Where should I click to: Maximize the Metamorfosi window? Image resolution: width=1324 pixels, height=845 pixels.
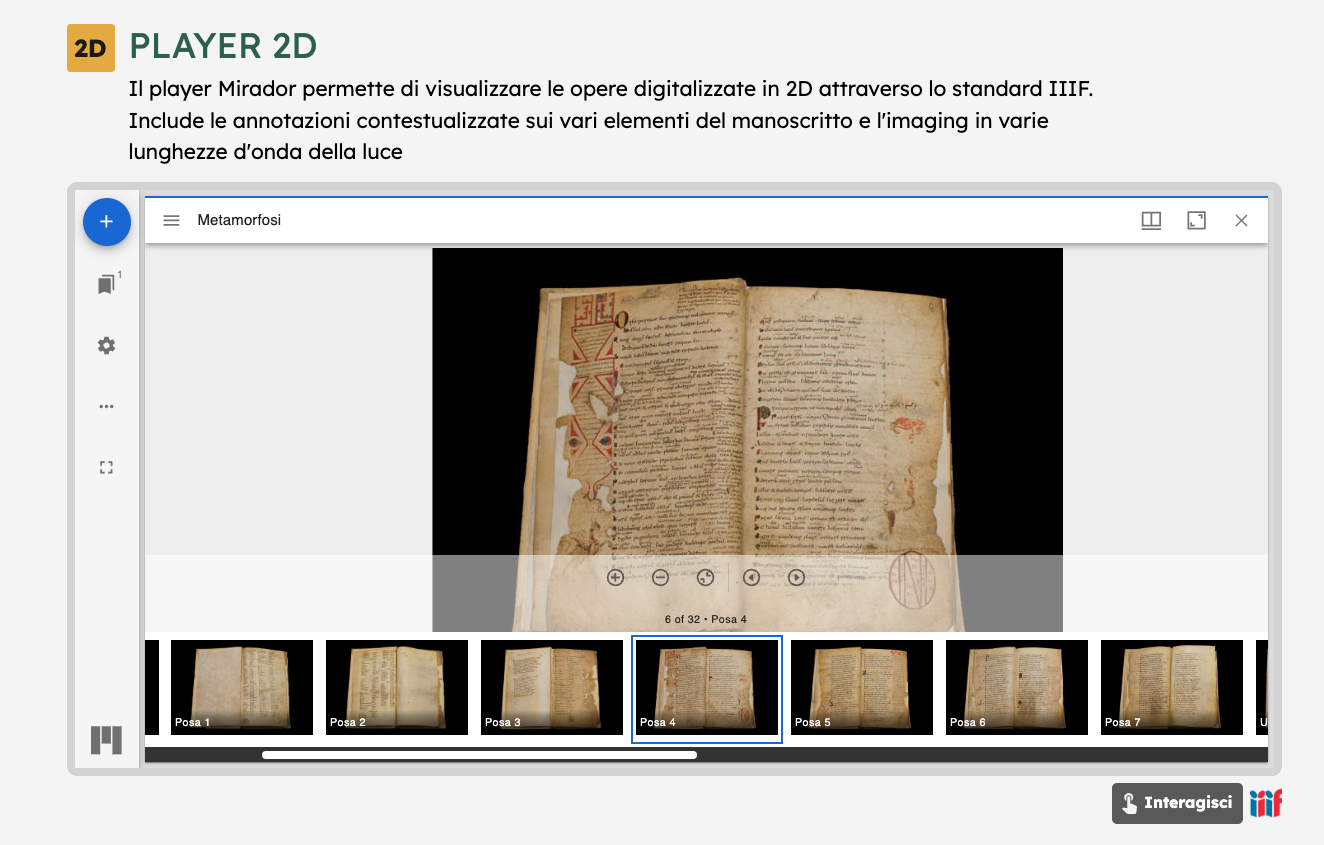1196,220
